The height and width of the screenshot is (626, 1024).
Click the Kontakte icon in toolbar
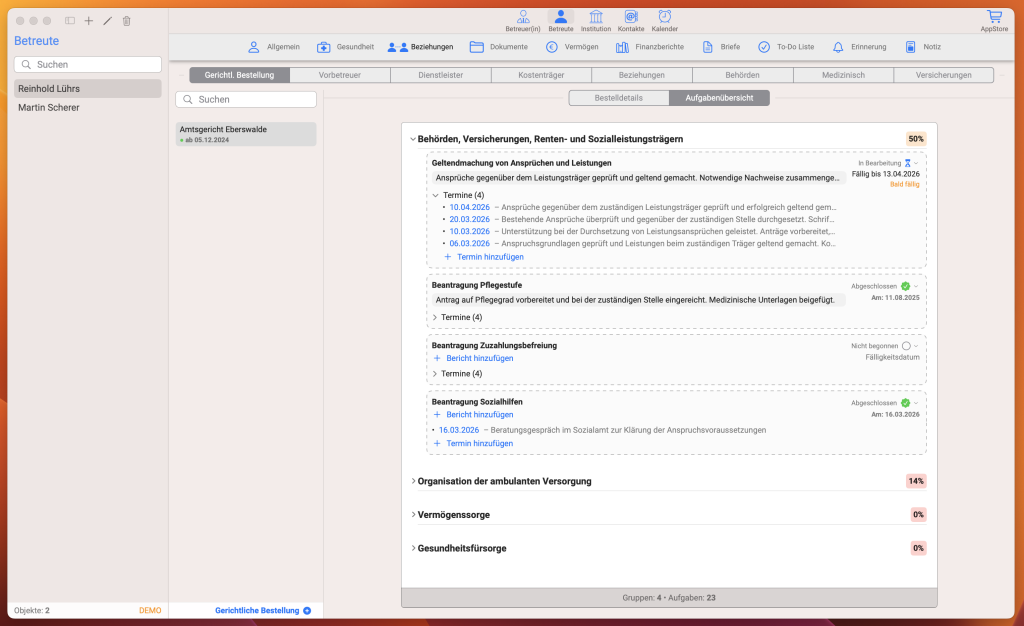point(631,17)
